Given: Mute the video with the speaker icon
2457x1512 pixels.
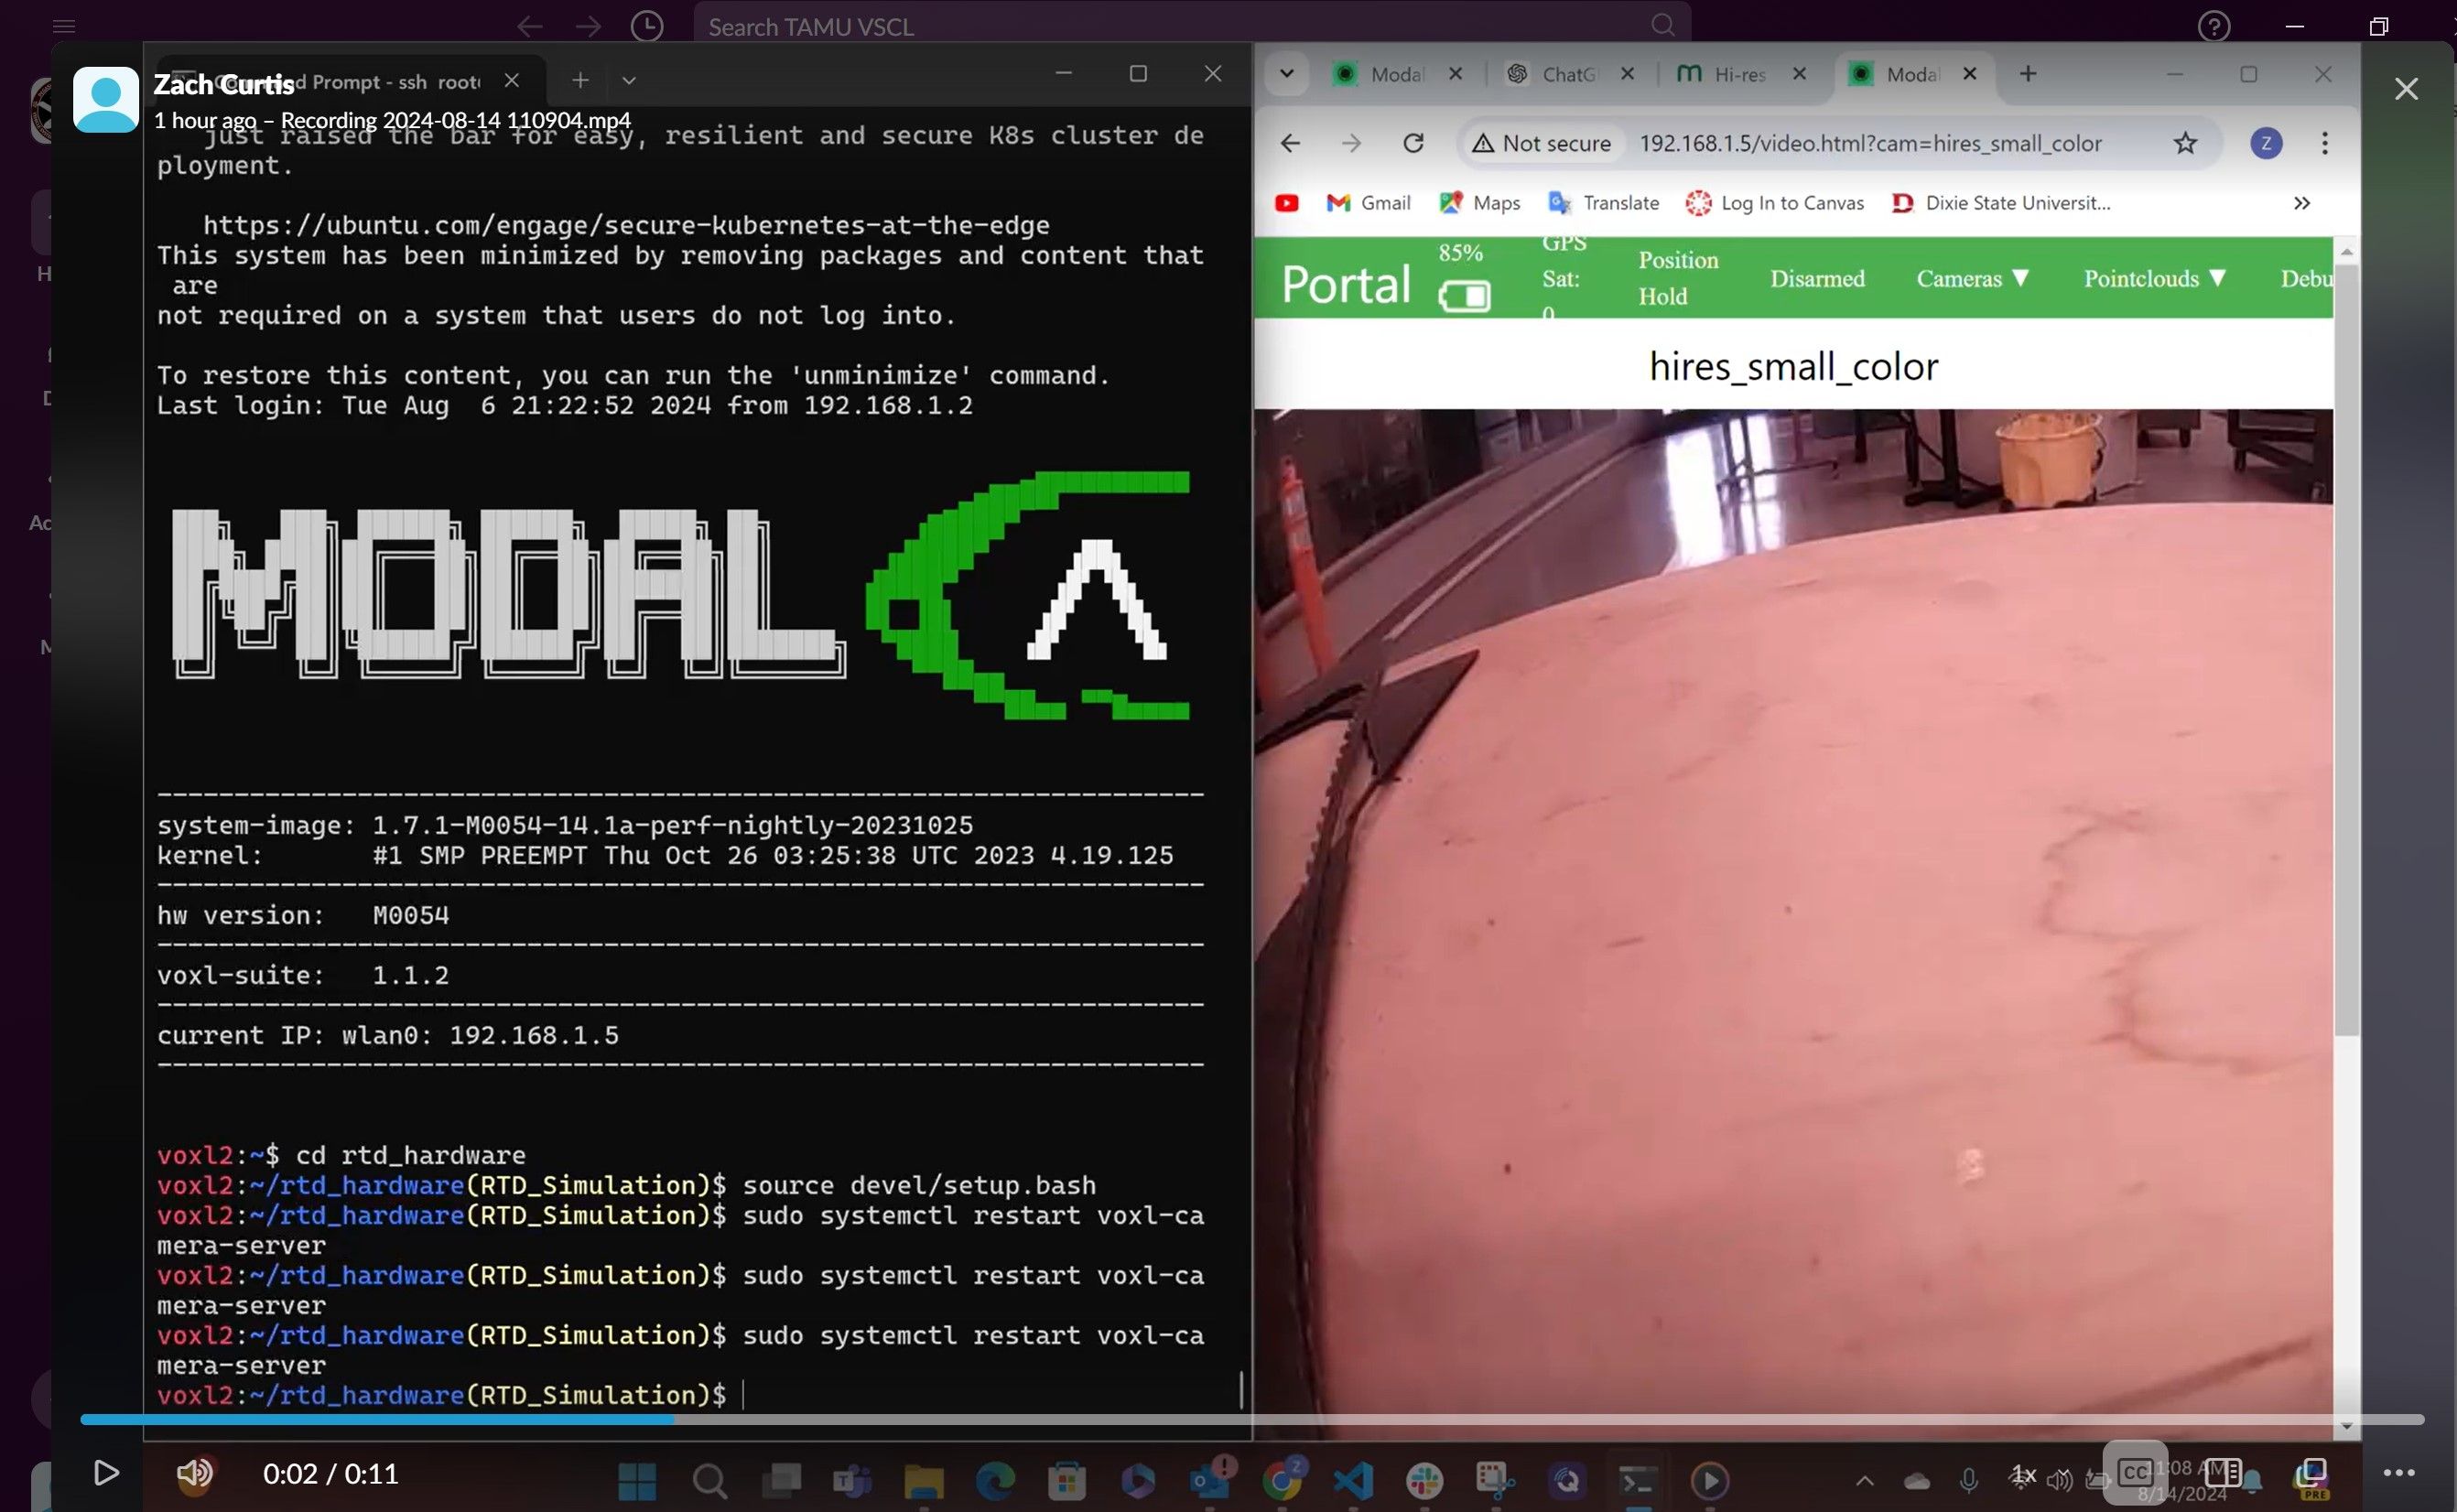Looking at the screenshot, I should coord(194,1472).
